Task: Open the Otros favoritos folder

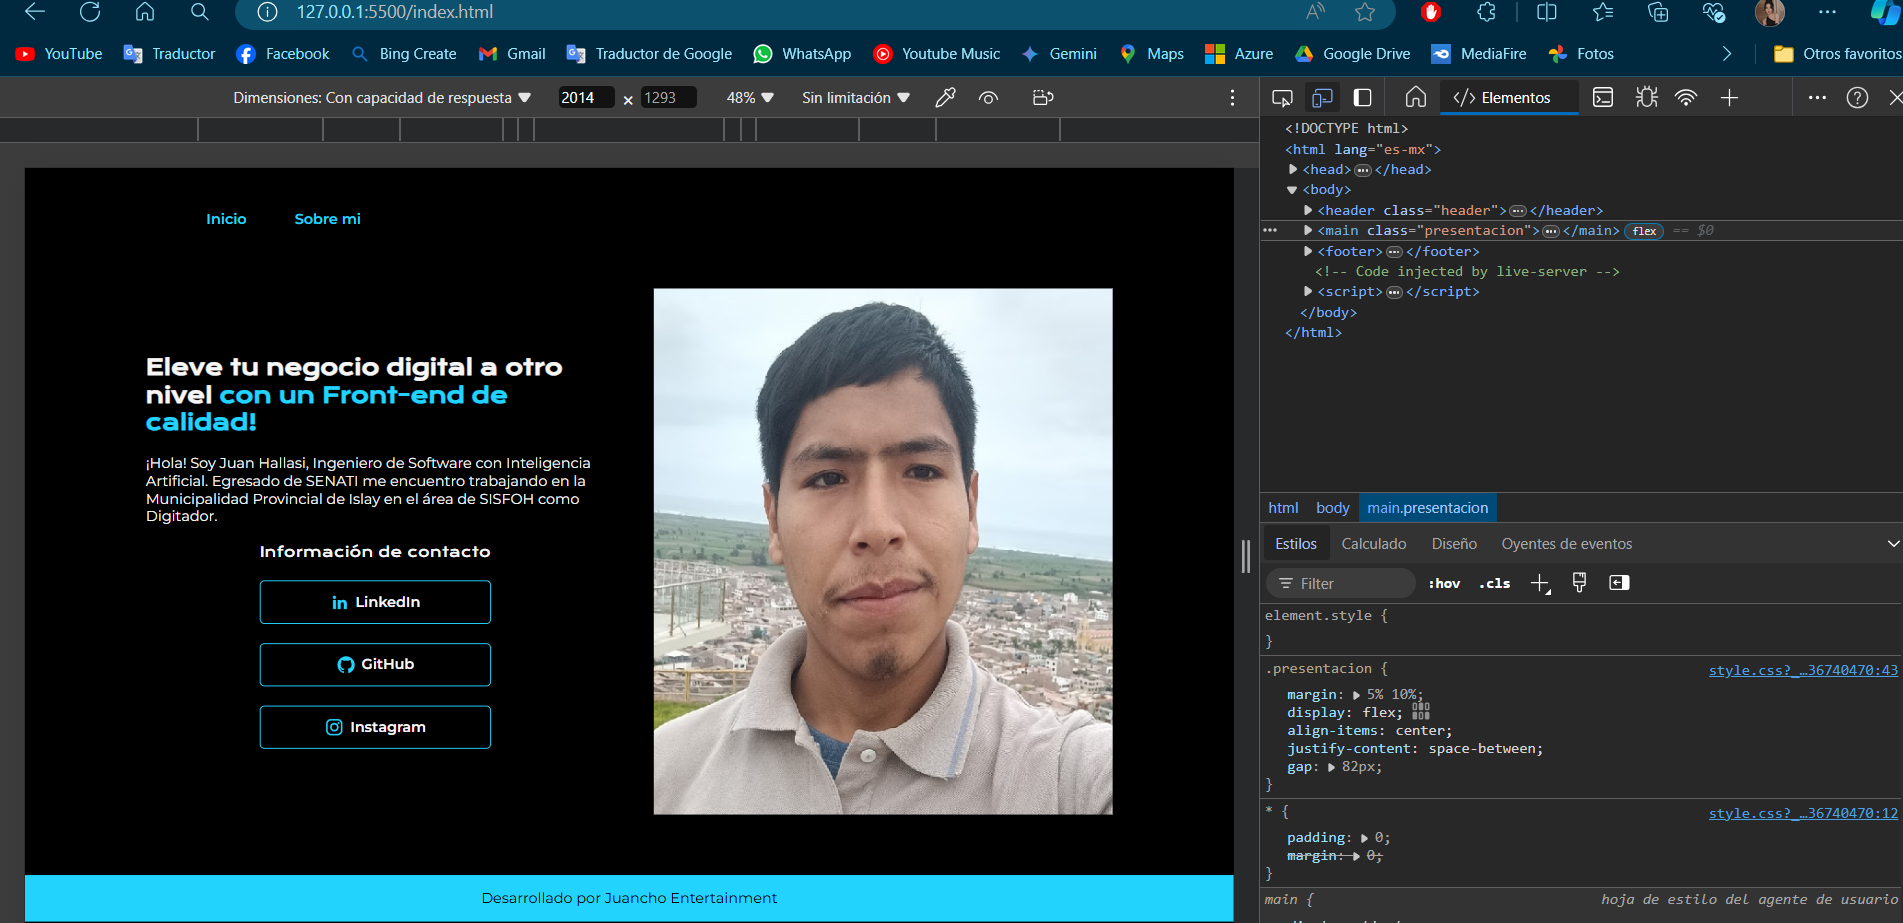Action: coord(1837,54)
